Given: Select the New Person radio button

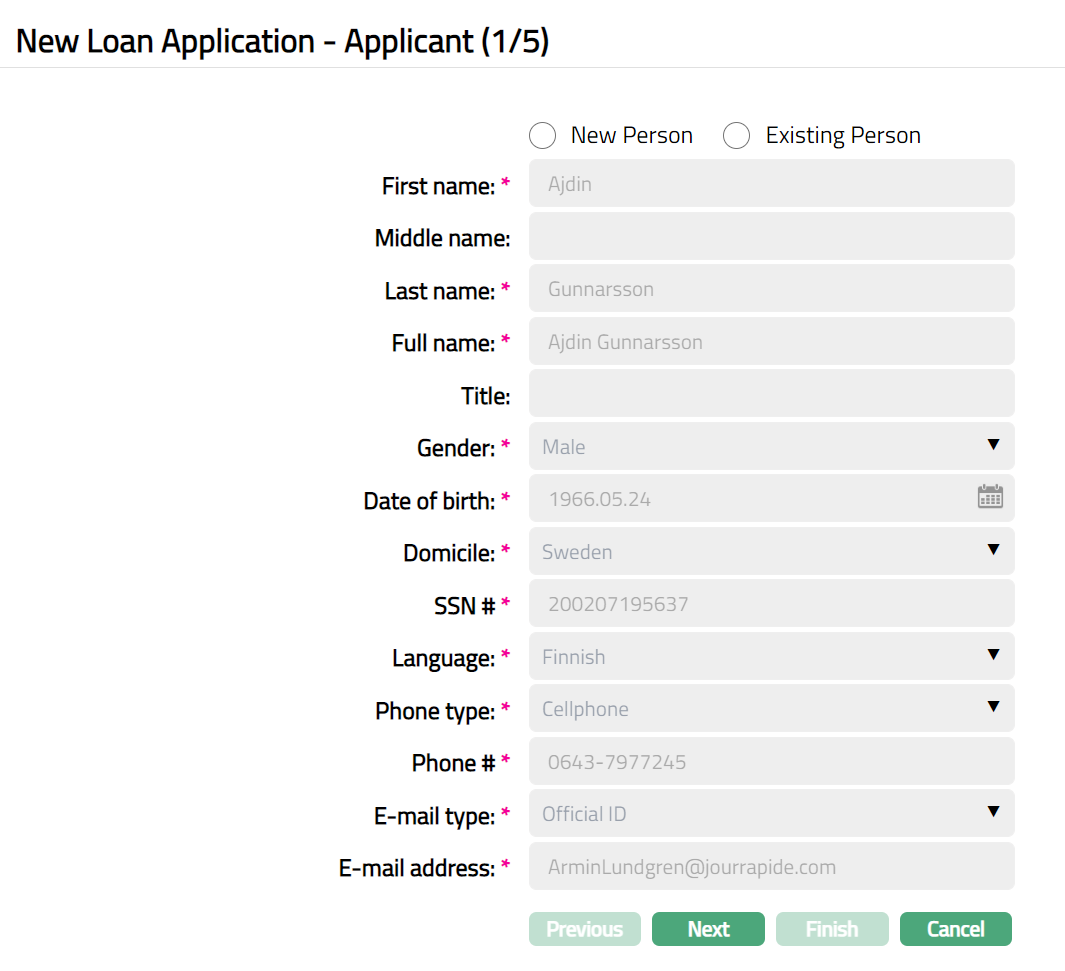Looking at the screenshot, I should point(543,136).
